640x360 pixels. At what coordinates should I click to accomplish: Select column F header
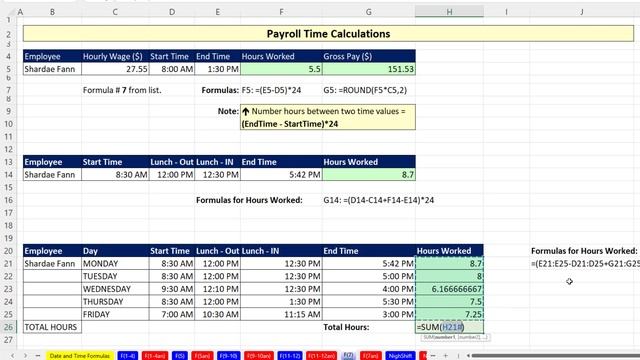coord(281,12)
